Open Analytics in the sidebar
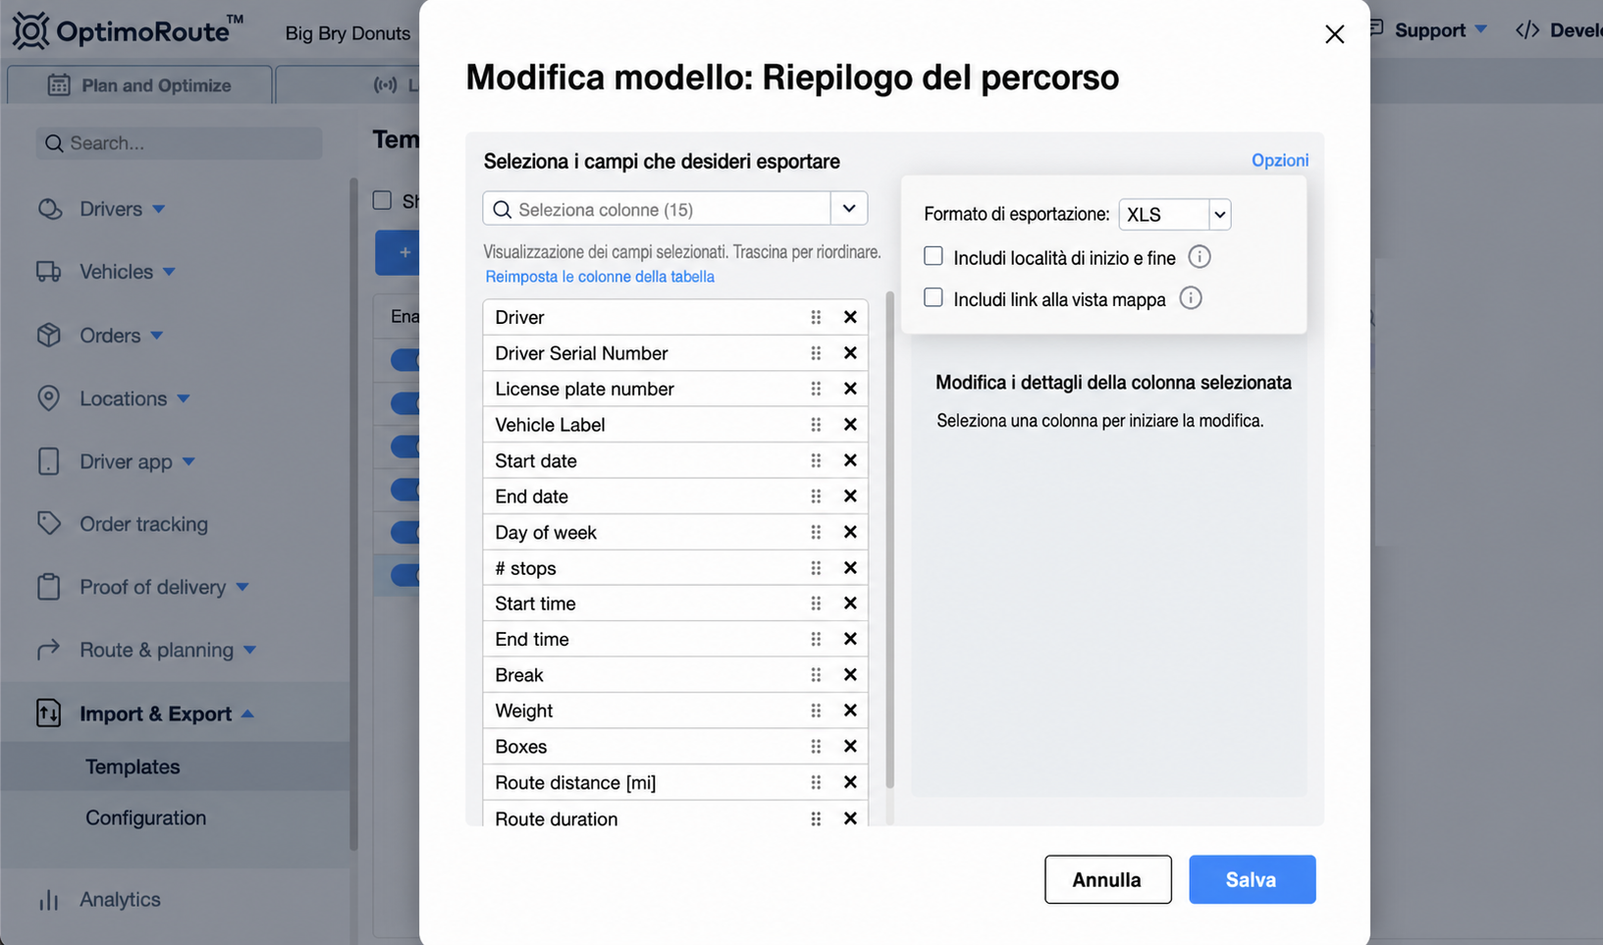 click(120, 900)
